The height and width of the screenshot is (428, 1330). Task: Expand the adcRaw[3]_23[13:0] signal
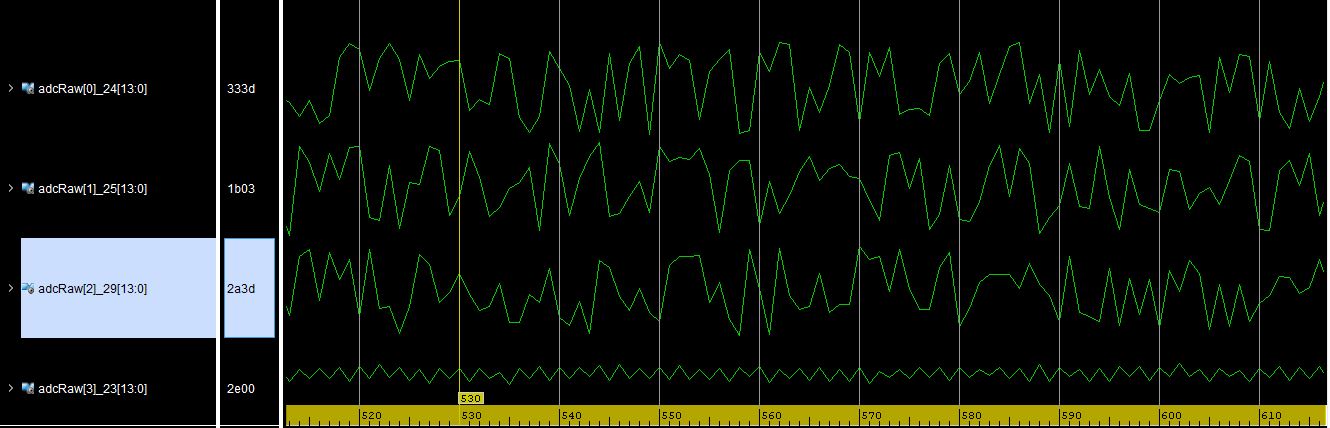pyautogui.click(x=10, y=388)
